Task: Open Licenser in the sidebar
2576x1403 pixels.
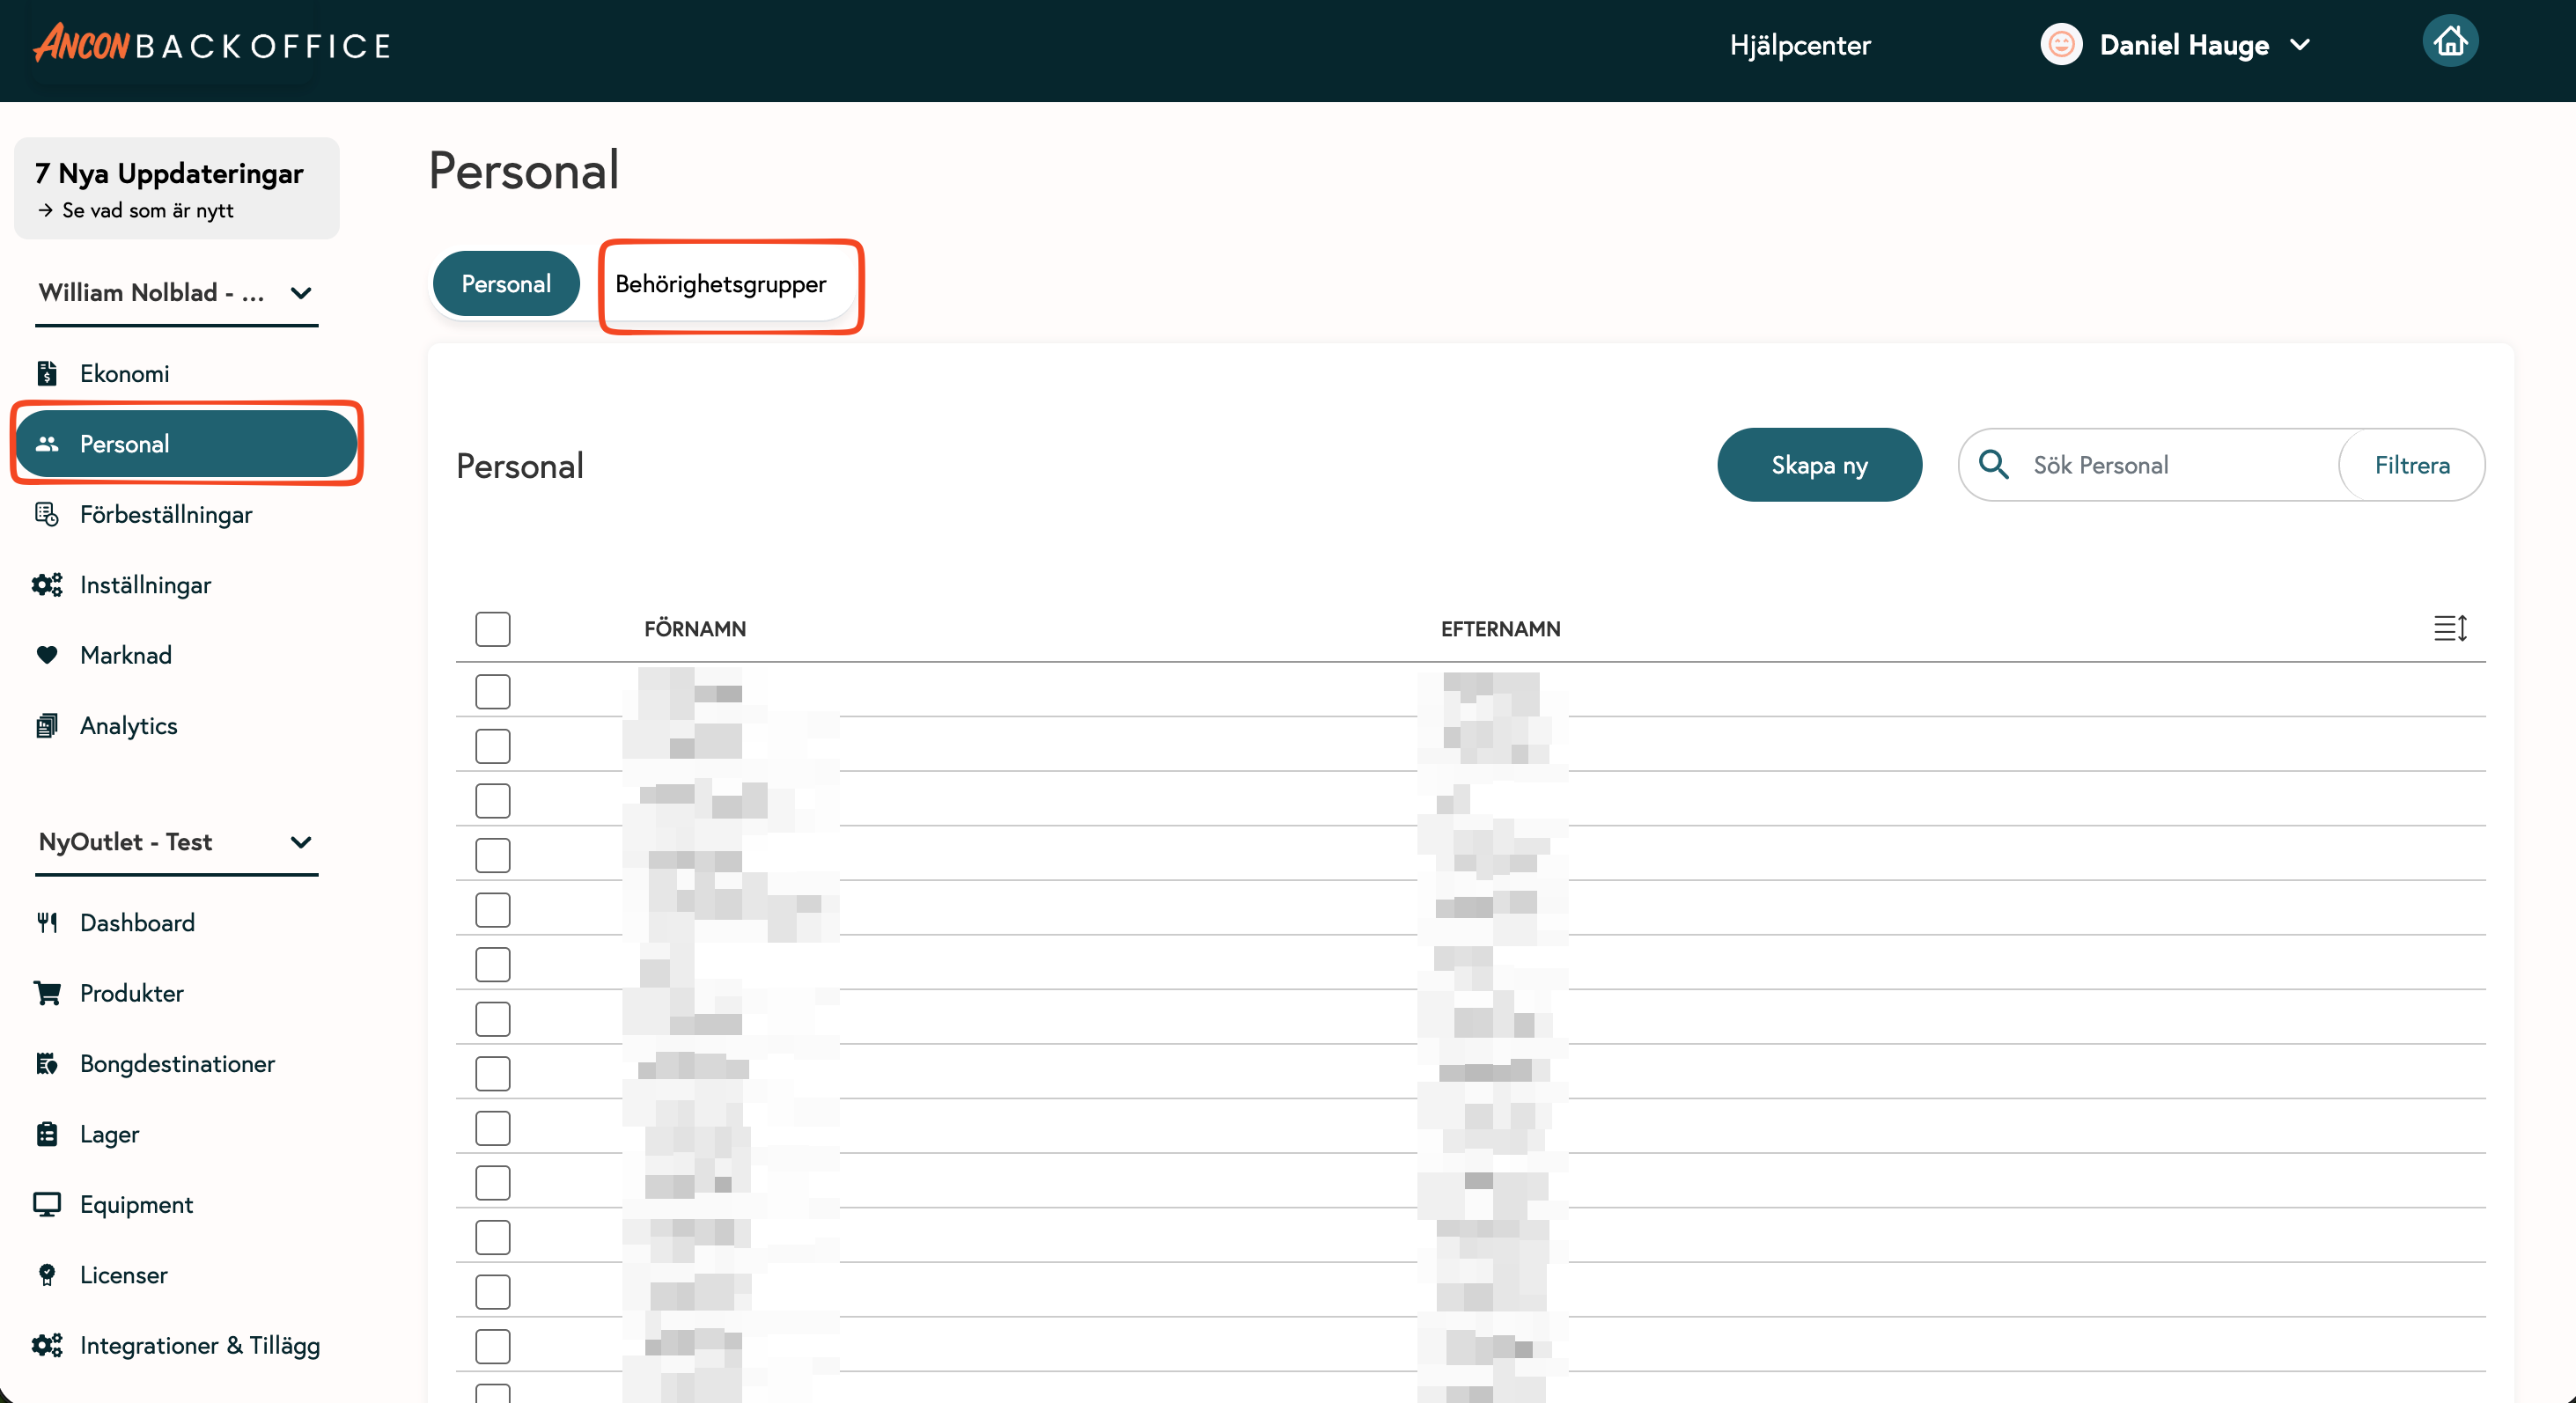Action: [x=123, y=1275]
